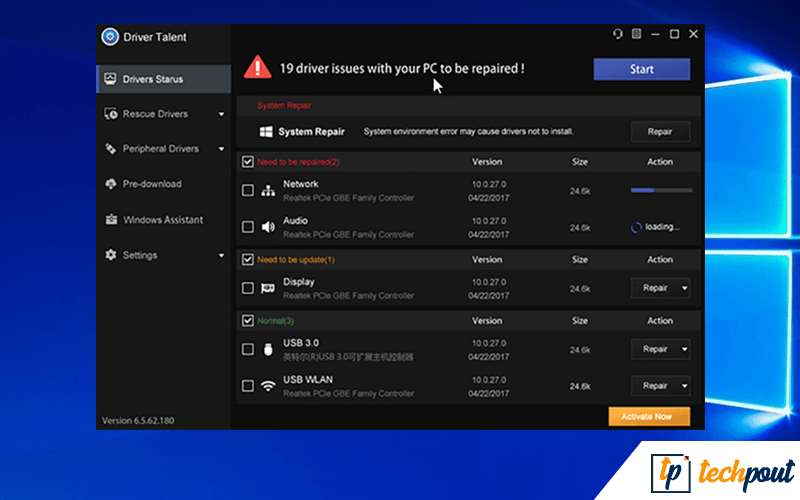This screenshot has height=500, width=800.
Task: Click the Network driver progress bar
Action: 660,190
